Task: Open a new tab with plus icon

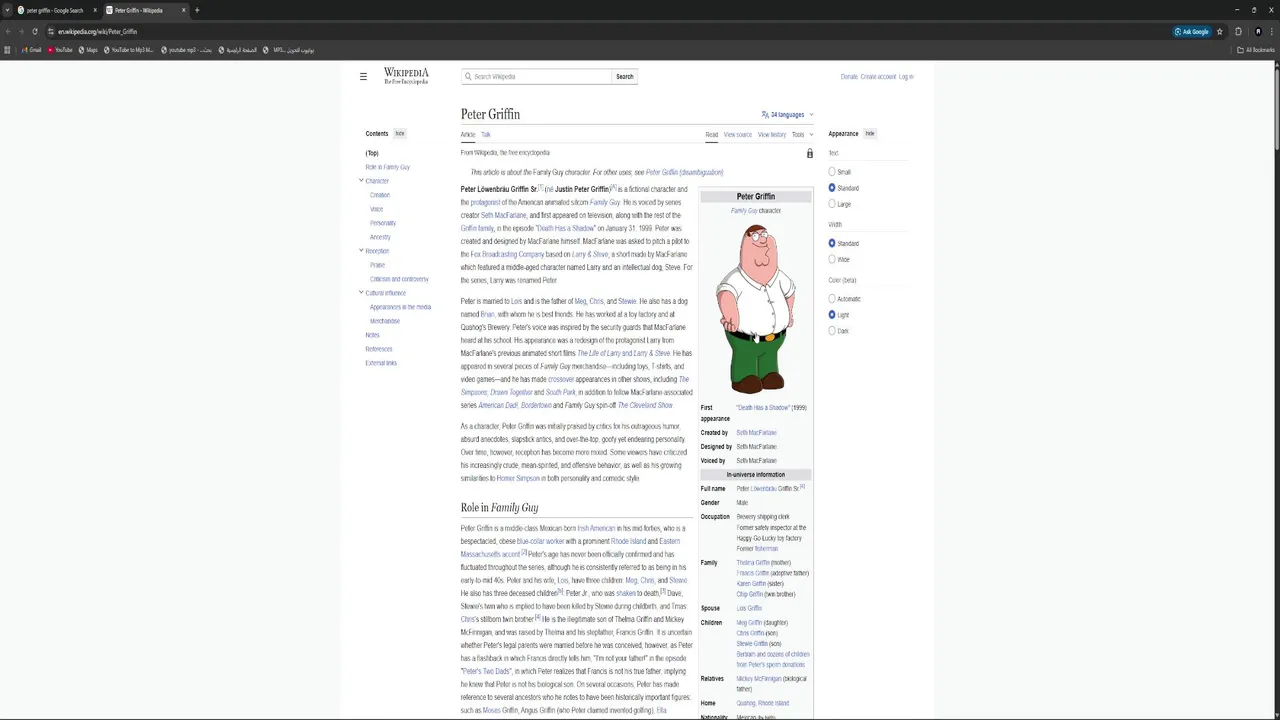Action: click(197, 10)
